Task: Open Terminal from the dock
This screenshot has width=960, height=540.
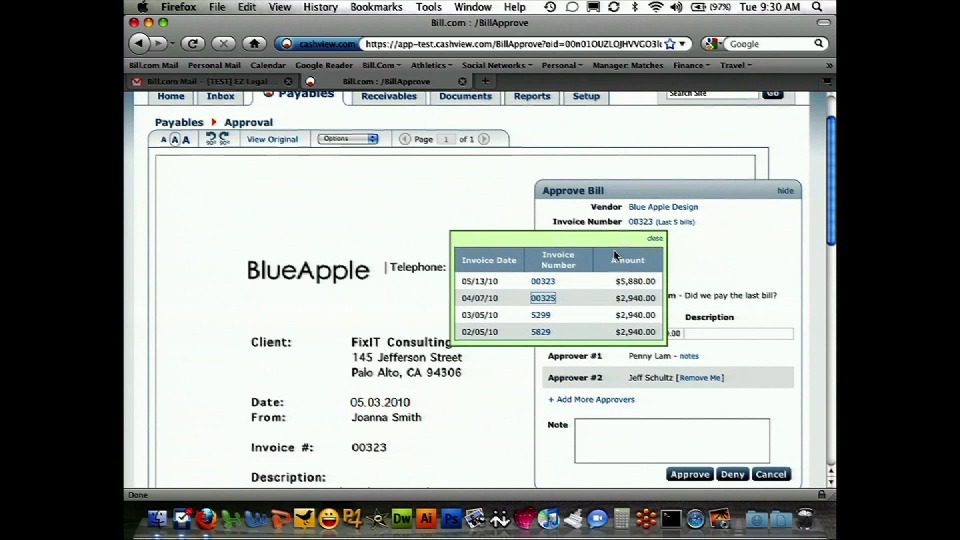Action: tap(670, 519)
